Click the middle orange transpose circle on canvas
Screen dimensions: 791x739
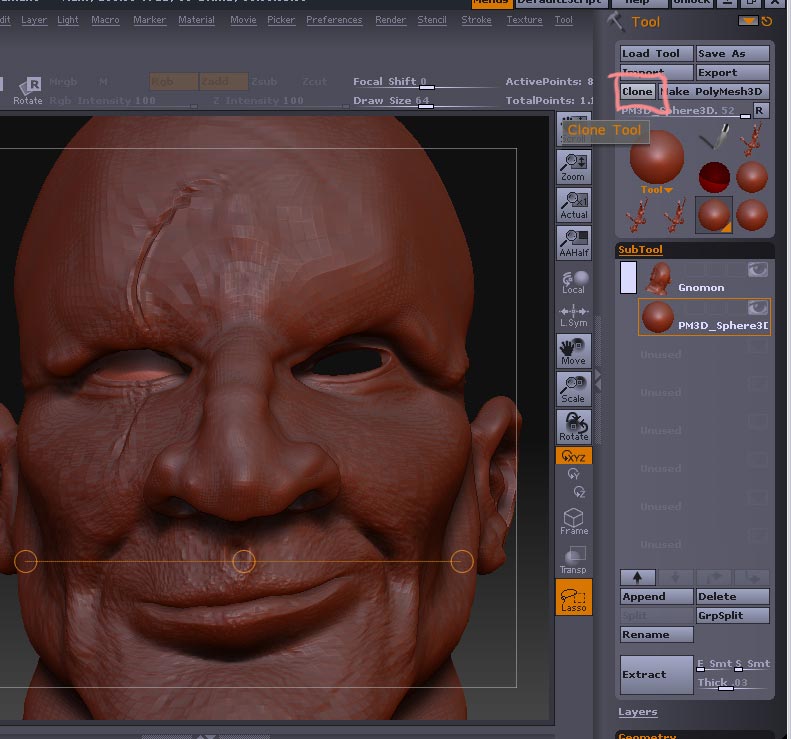click(244, 561)
